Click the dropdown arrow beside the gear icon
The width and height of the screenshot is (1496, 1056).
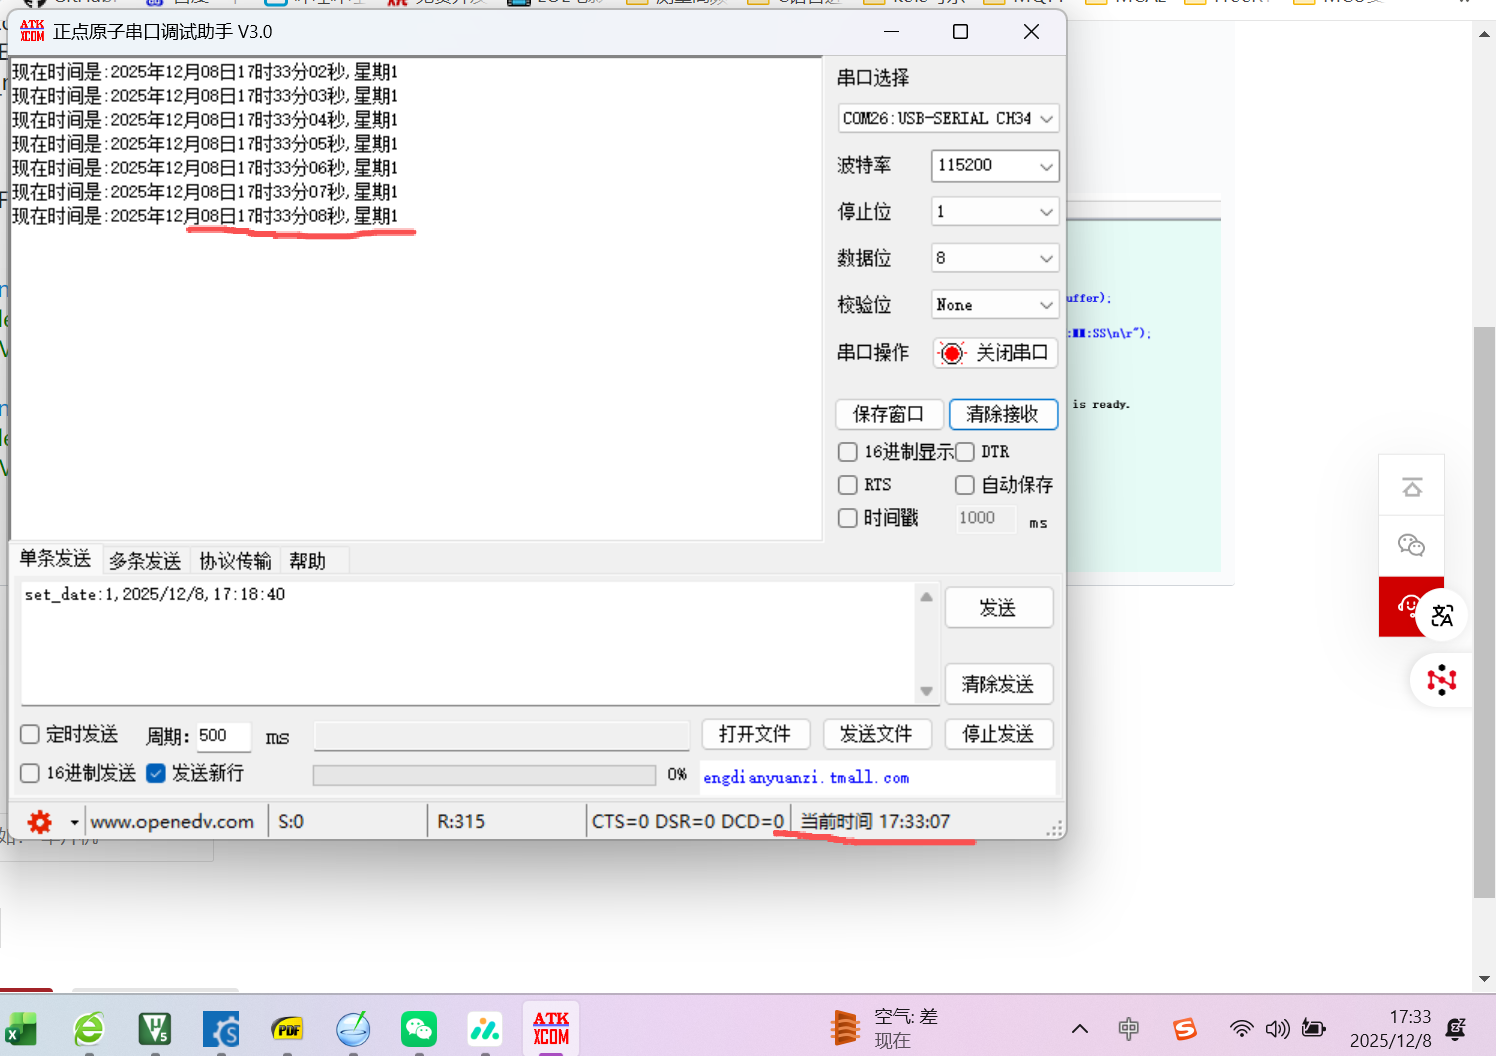tap(74, 823)
